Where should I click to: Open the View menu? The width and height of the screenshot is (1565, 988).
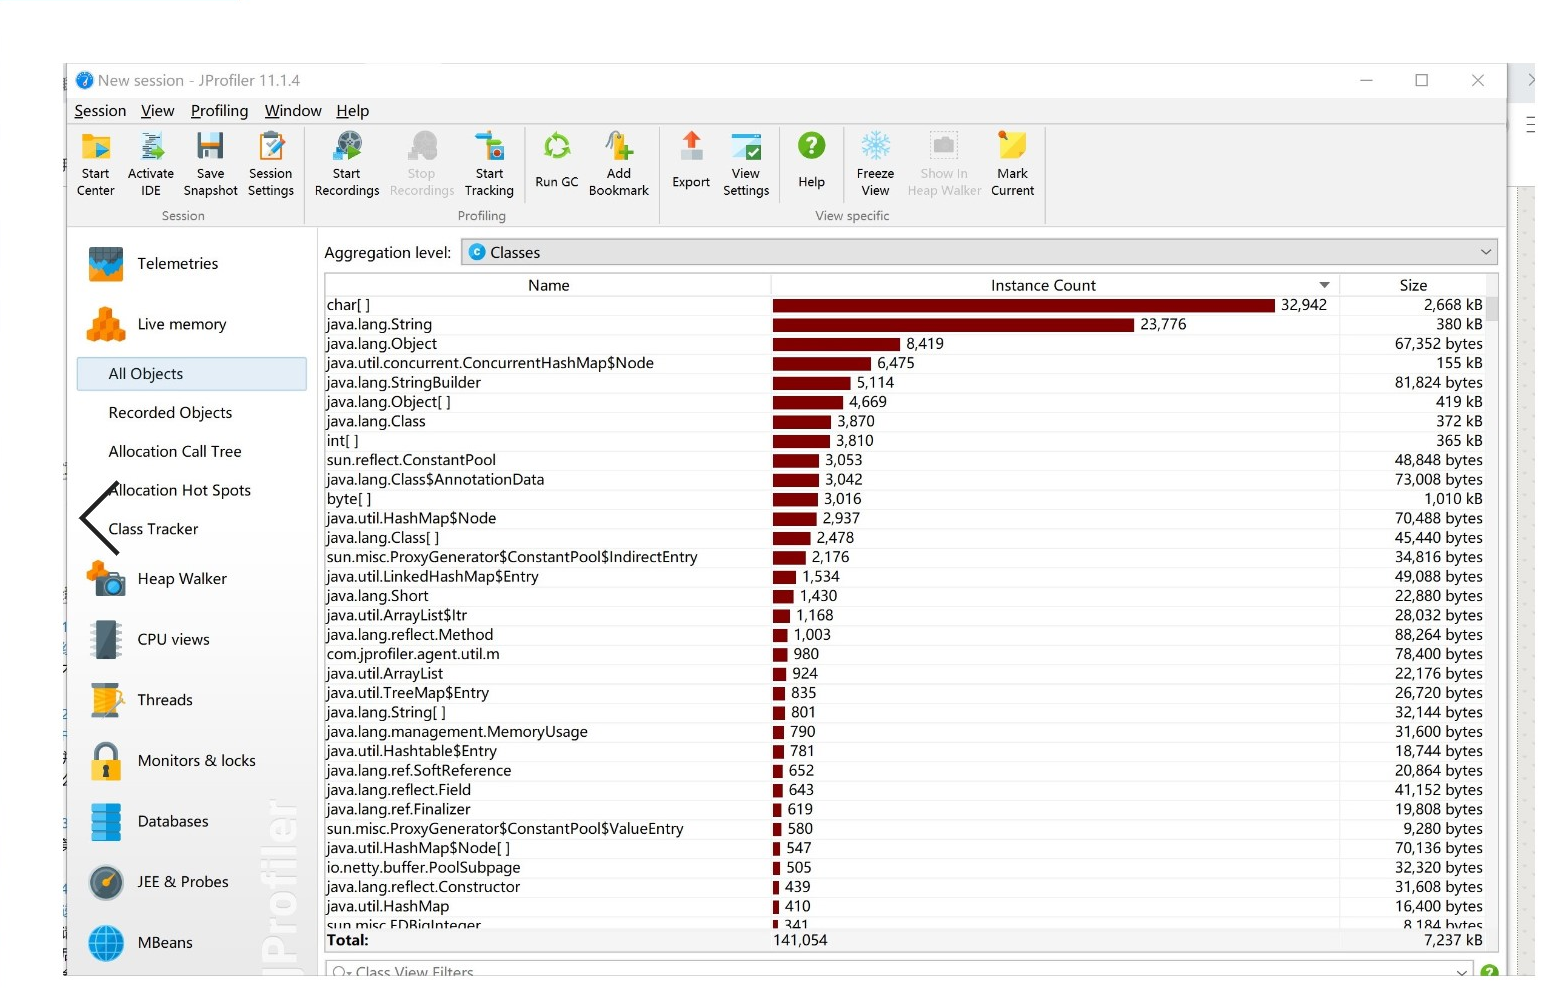(x=158, y=111)
